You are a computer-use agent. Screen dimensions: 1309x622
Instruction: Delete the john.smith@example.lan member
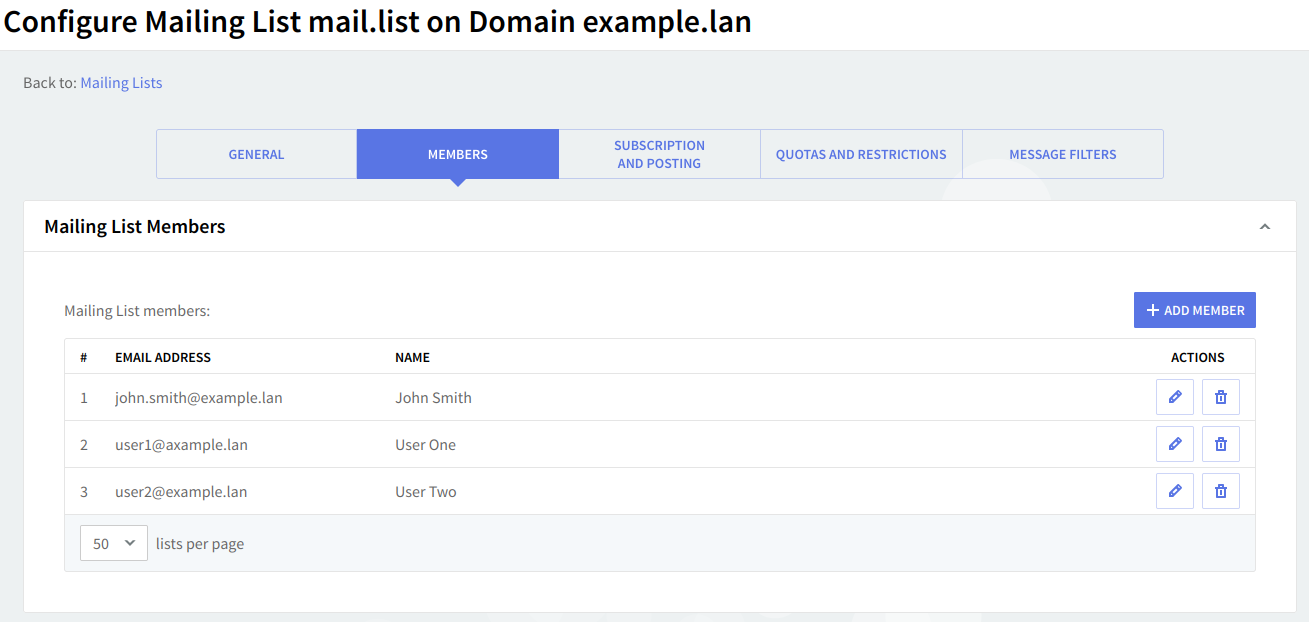click(x=1220, y=397)
